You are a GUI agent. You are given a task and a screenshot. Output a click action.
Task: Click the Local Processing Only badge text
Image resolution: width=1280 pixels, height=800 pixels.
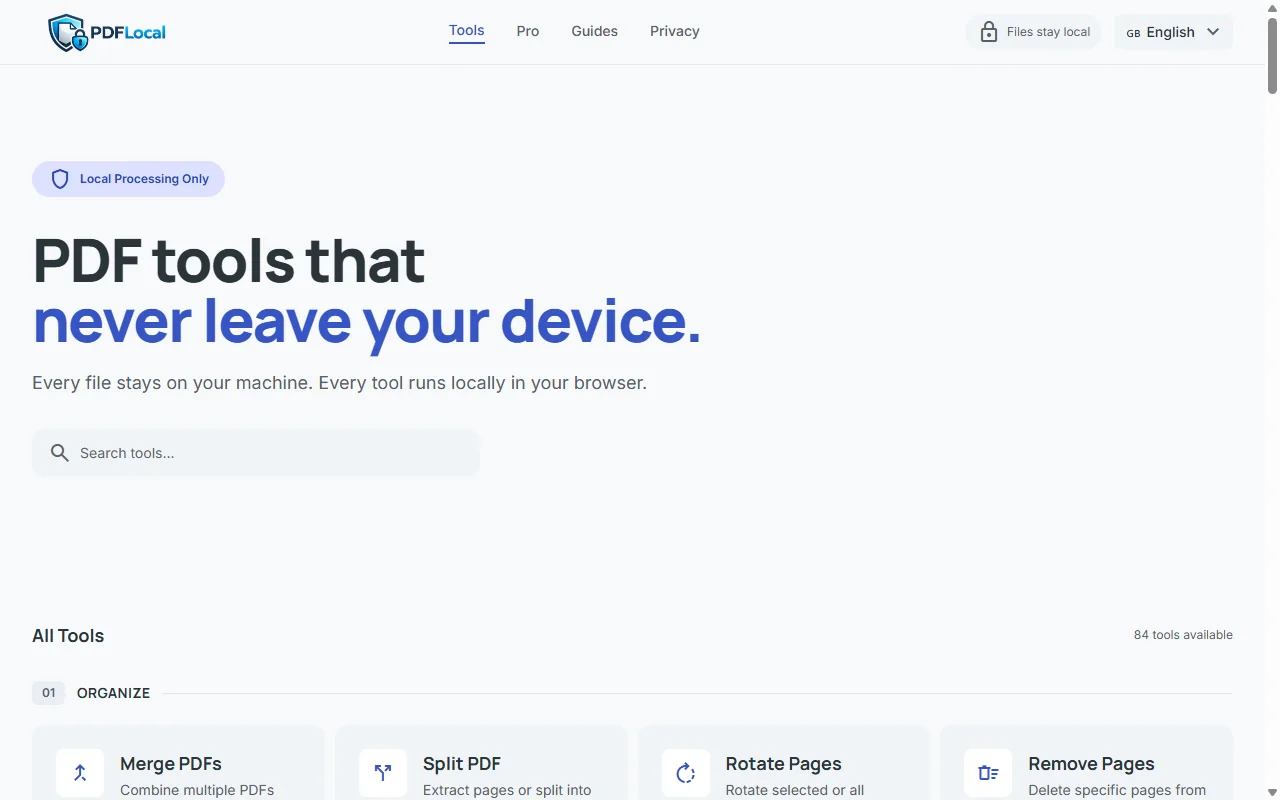click(144, 179)
